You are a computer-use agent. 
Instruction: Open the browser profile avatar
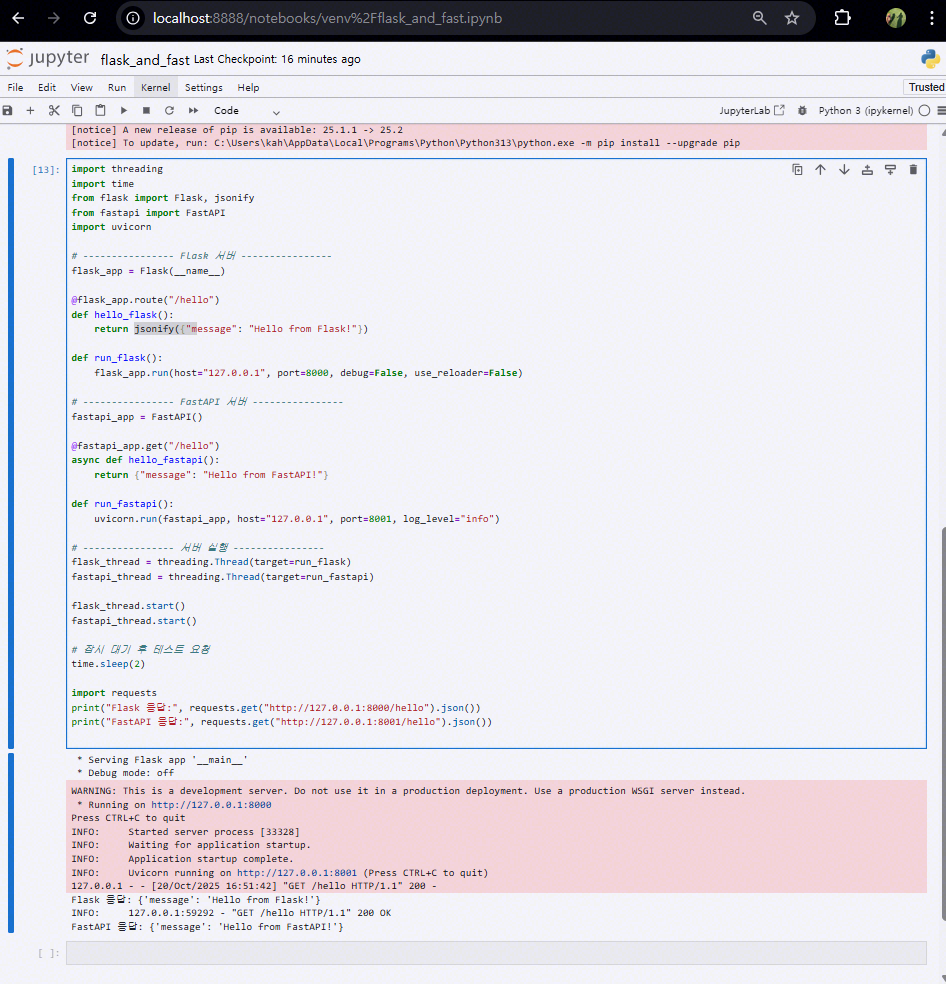896,18
